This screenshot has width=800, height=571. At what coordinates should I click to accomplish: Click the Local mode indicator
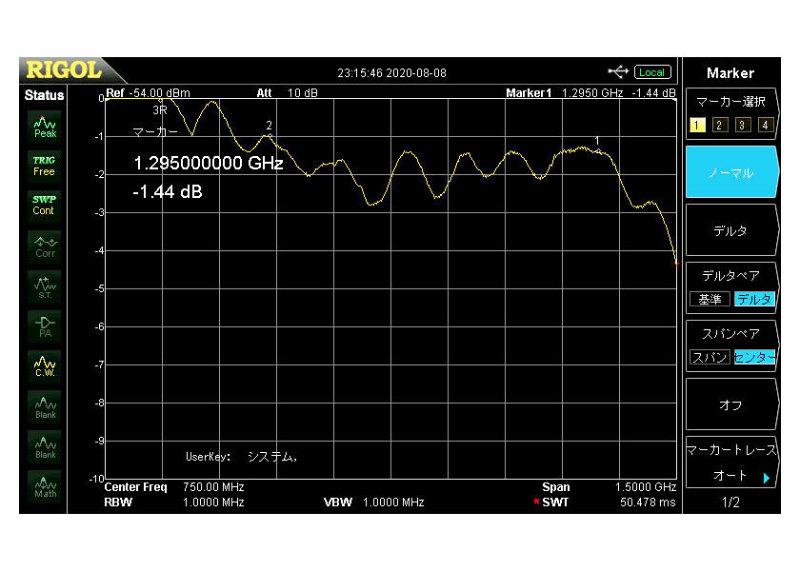coord(651,72)
